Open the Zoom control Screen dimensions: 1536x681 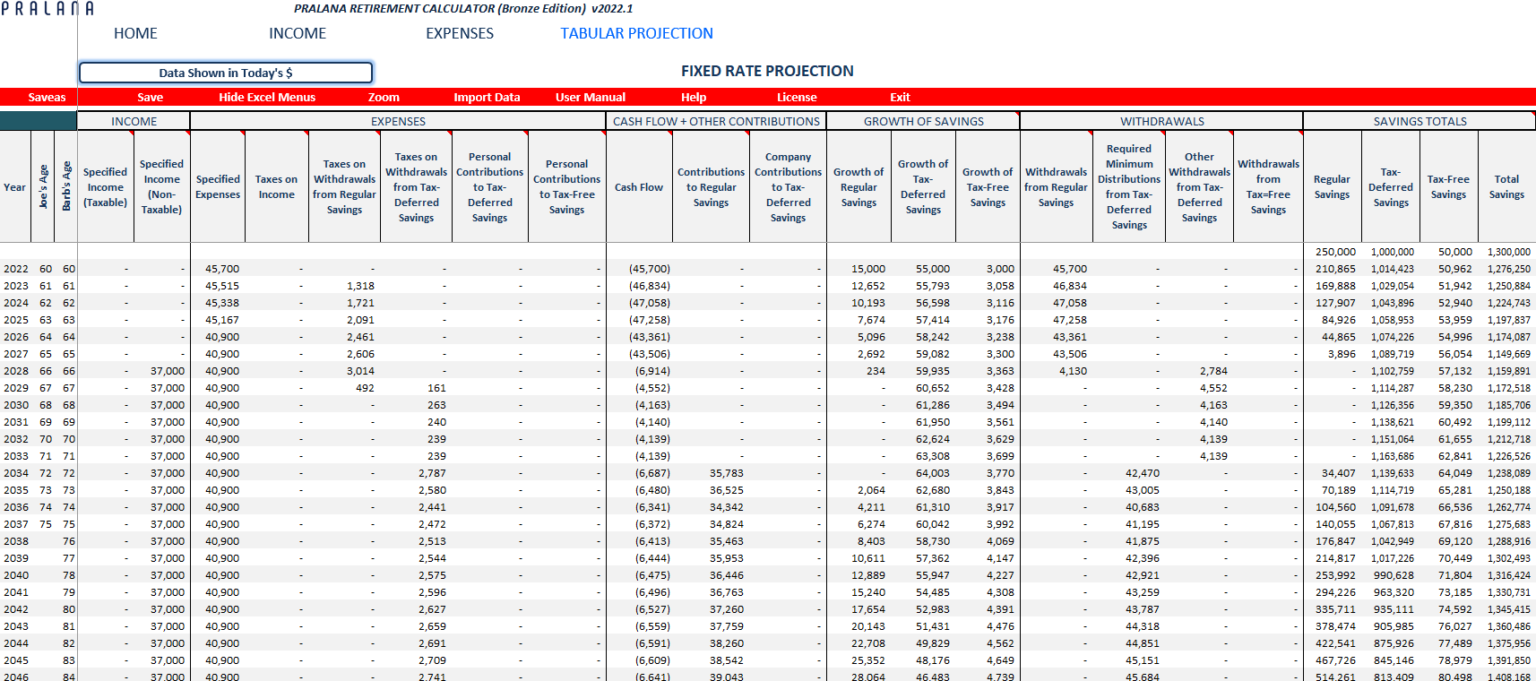pos(383,97)
